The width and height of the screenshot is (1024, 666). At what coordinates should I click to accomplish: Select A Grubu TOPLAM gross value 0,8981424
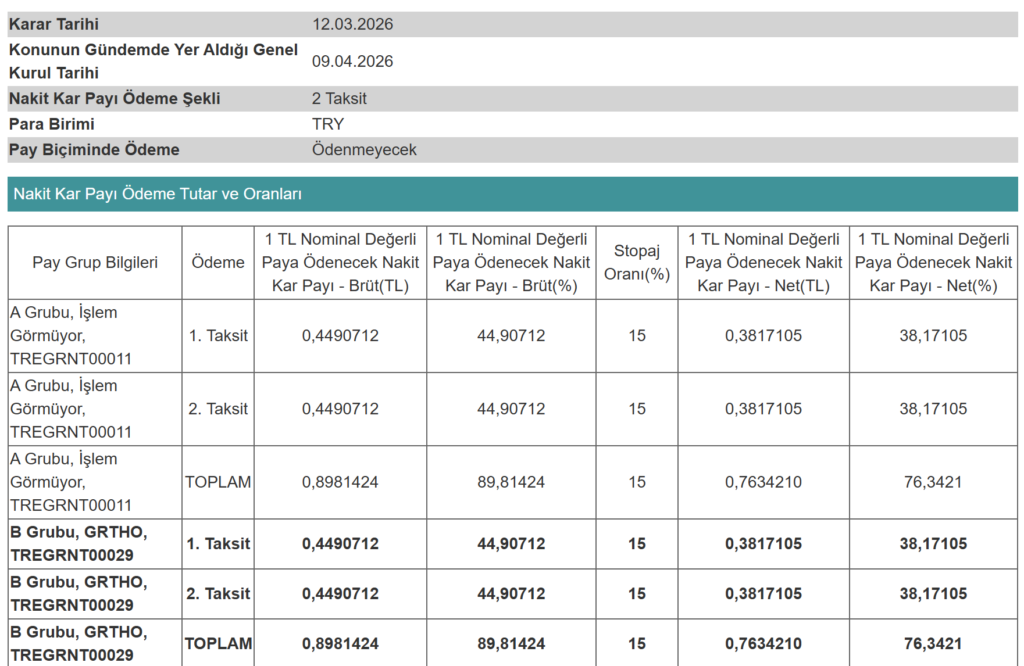point(340,482)
